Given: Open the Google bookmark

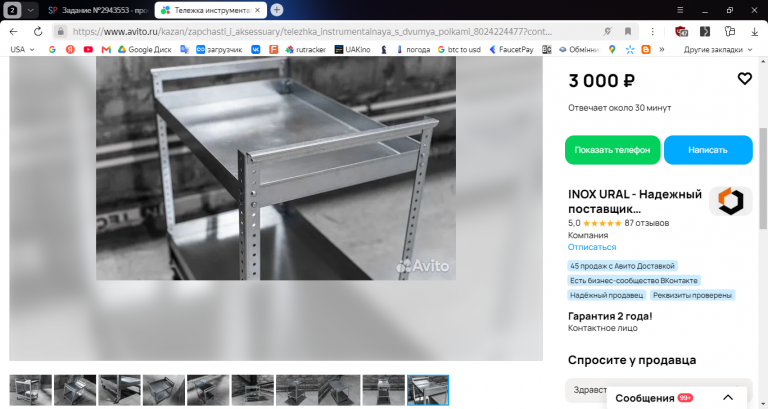Looking at the screenshot, I should 52,49.
